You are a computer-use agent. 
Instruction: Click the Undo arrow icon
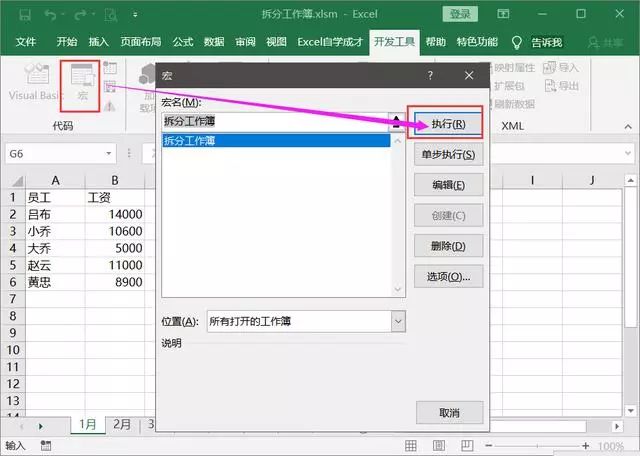coord(51,15)
